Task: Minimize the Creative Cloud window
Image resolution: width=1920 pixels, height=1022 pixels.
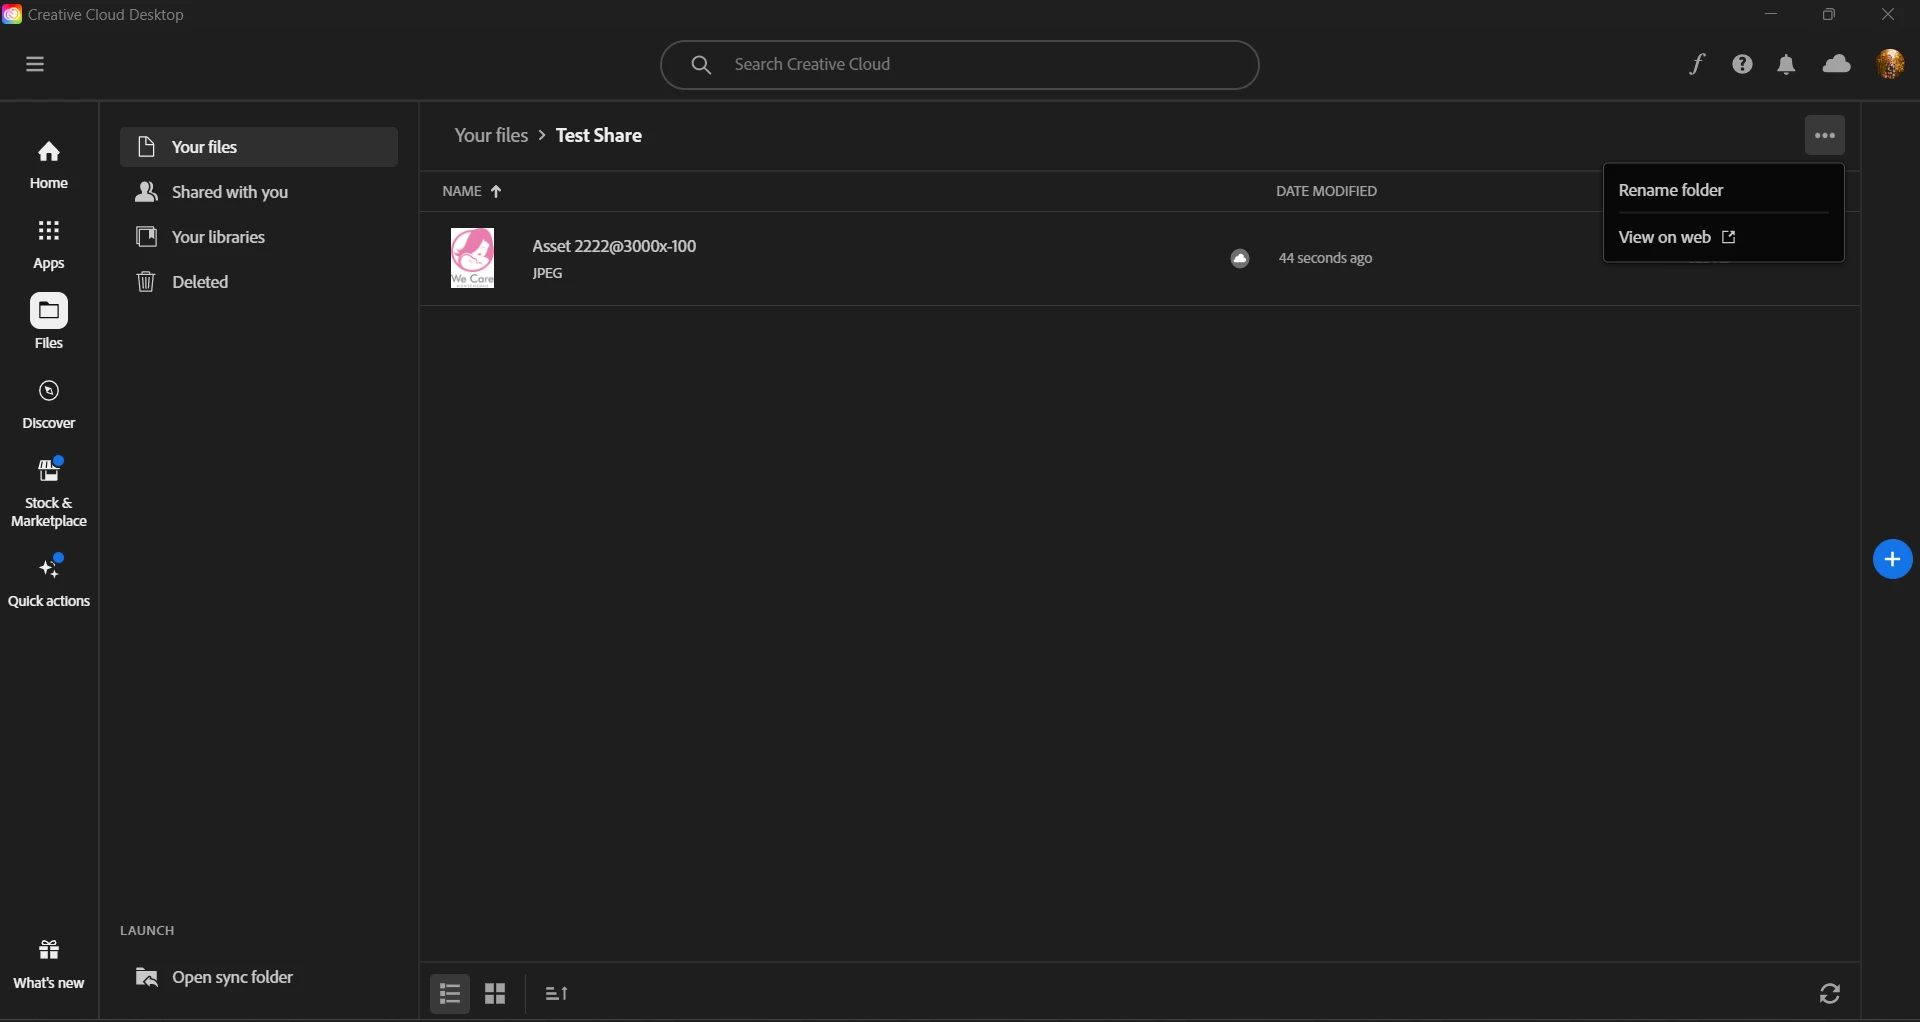Action: (x=1771, y=15)
